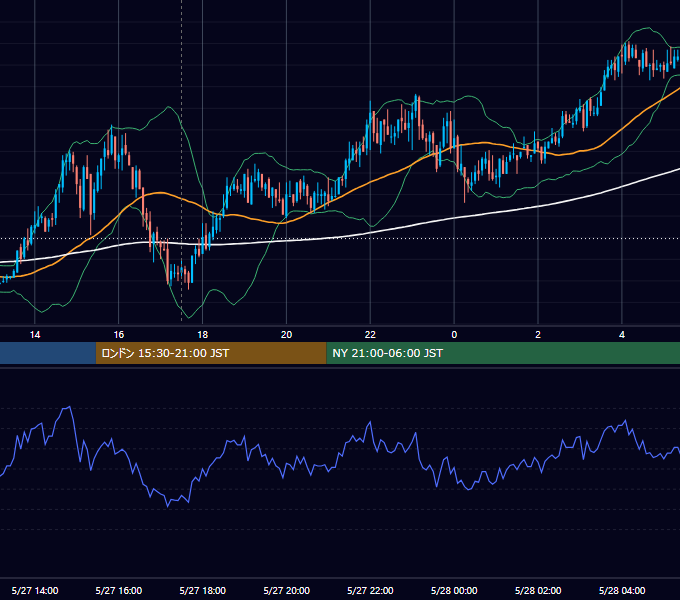Click the 20 hour label on chart axis
This screenshot has height=600, width=680.
click(x=286, y=335)
